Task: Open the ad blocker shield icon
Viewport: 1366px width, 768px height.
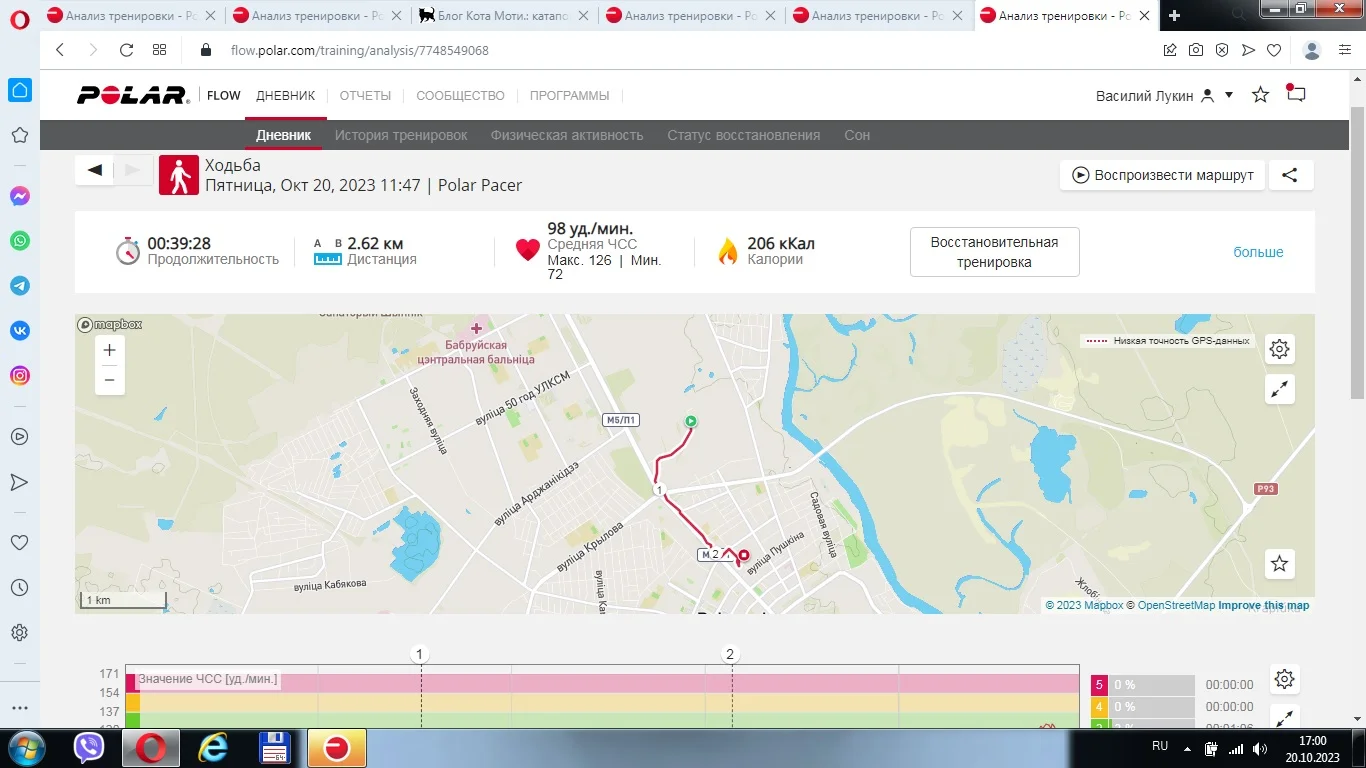Action: click(x=1222, y=50)
